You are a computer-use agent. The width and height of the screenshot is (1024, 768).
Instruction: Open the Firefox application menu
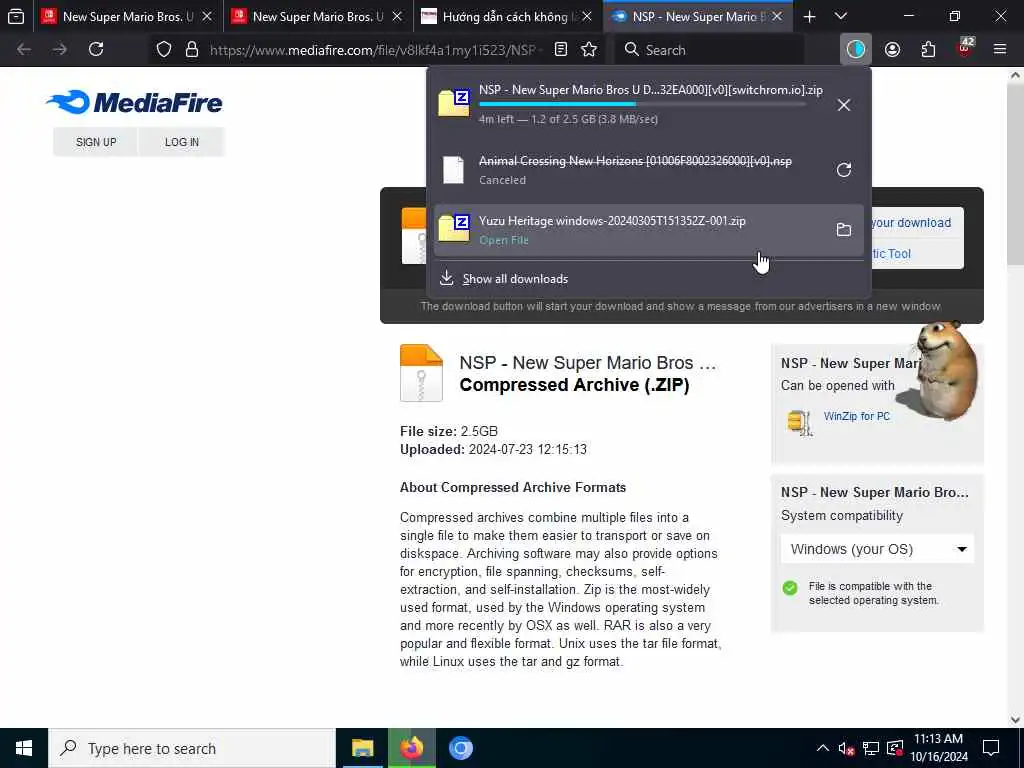1000,49
